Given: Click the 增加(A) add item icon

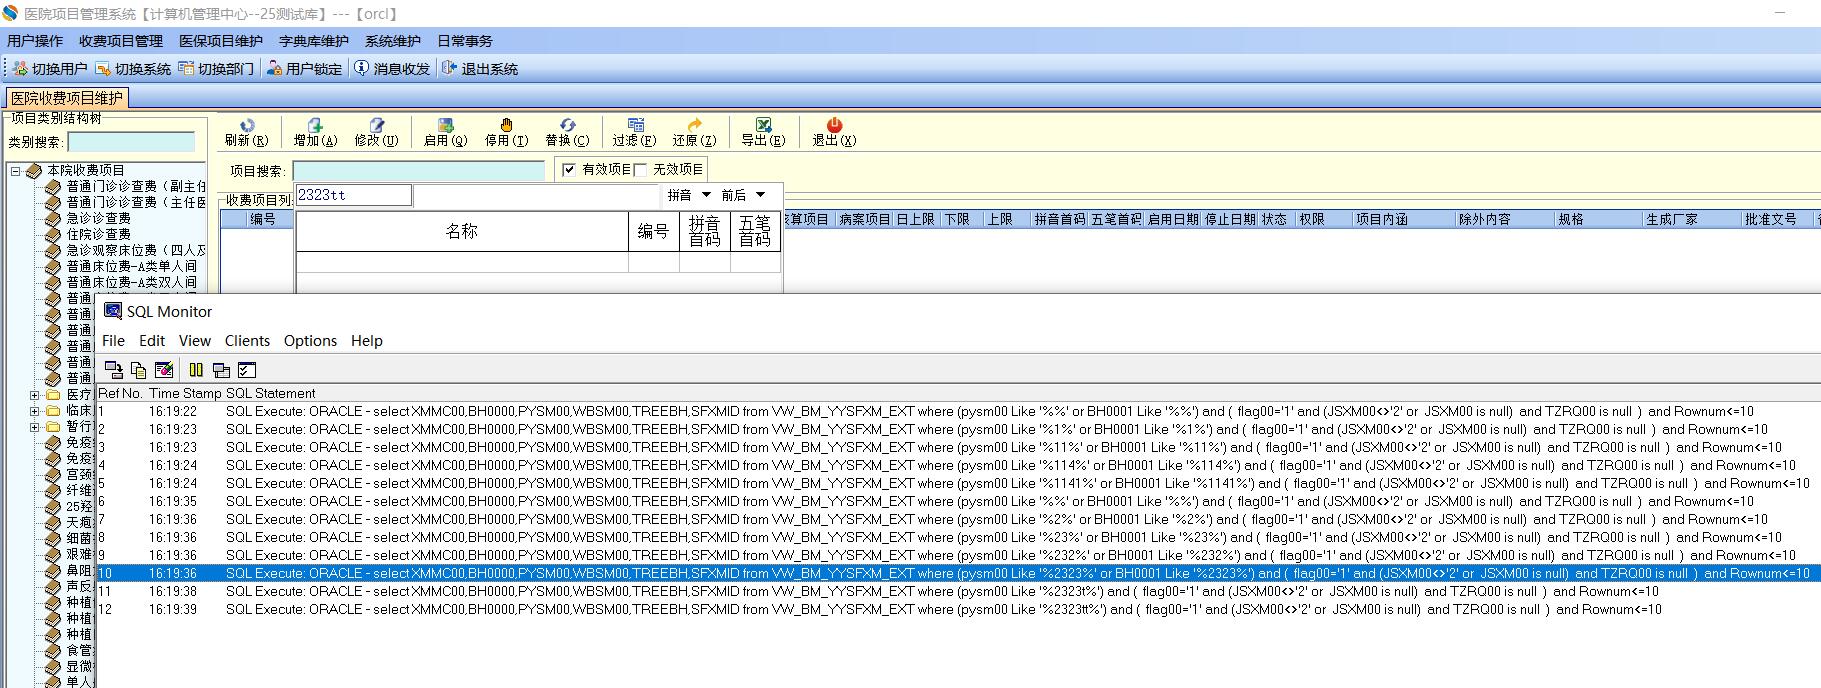Looking at the screenshot, I should pyautogui.click(x=315, y=125).
